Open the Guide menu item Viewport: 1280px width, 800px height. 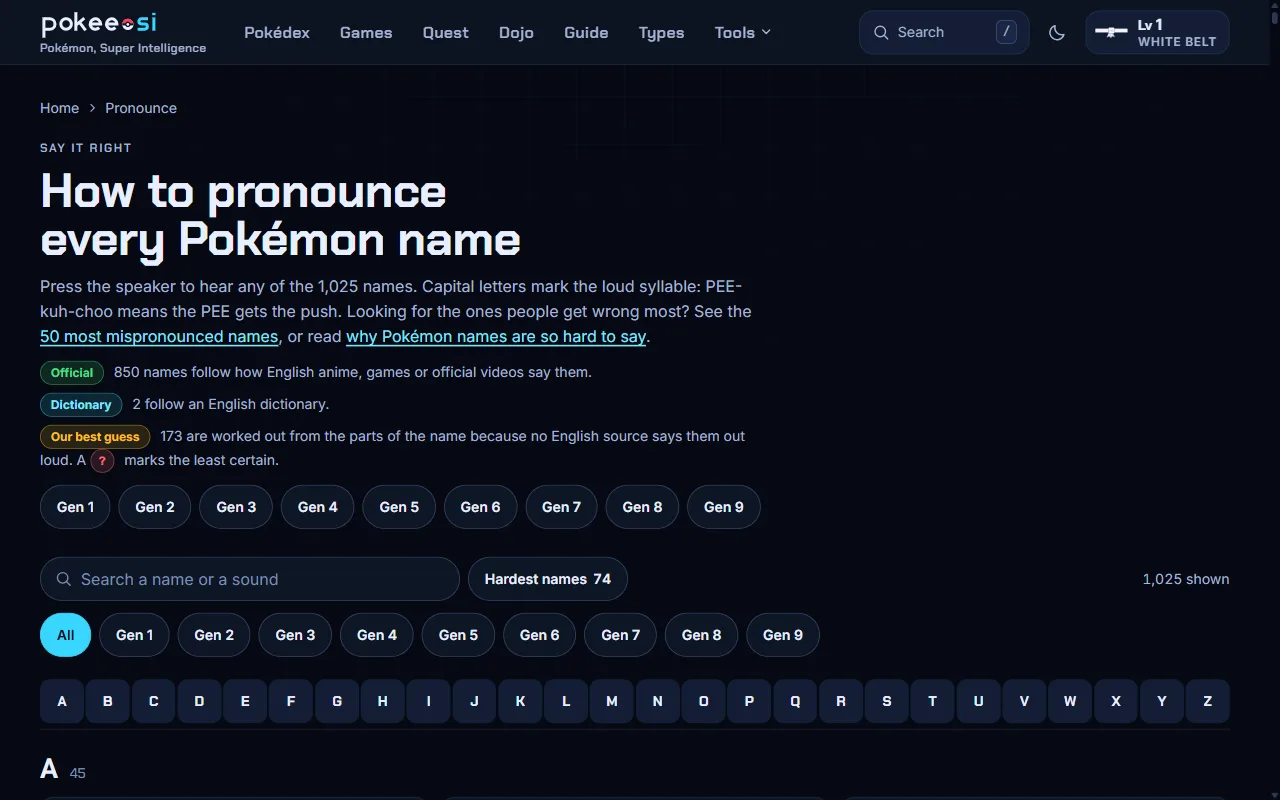(586, 33)
